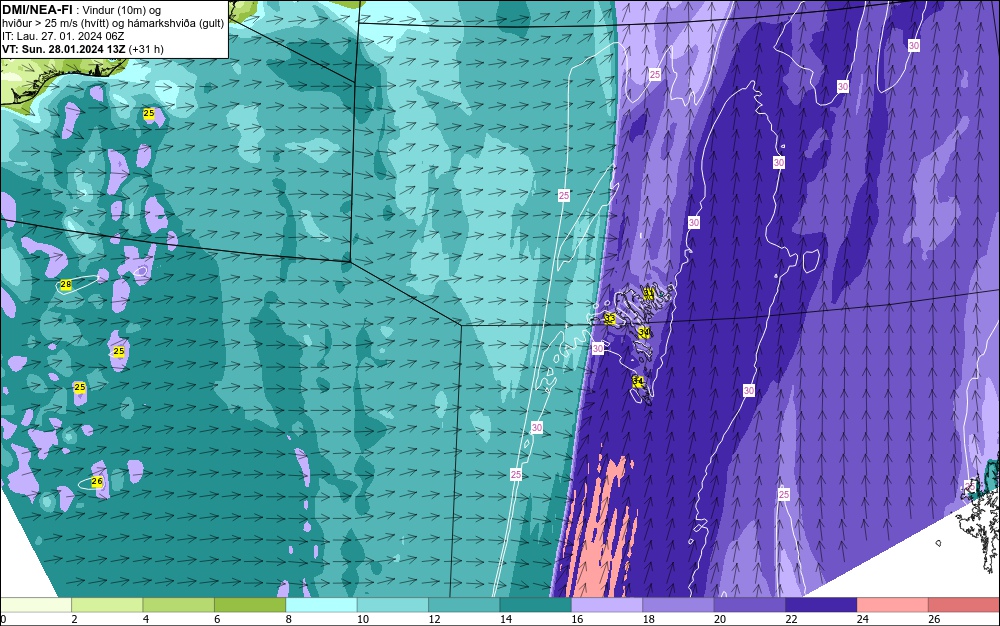Select the 'VT: Sun. 28.01.2024 13Z' valid time
Viewport: 1000px width, 626px height.
(64, 49)
